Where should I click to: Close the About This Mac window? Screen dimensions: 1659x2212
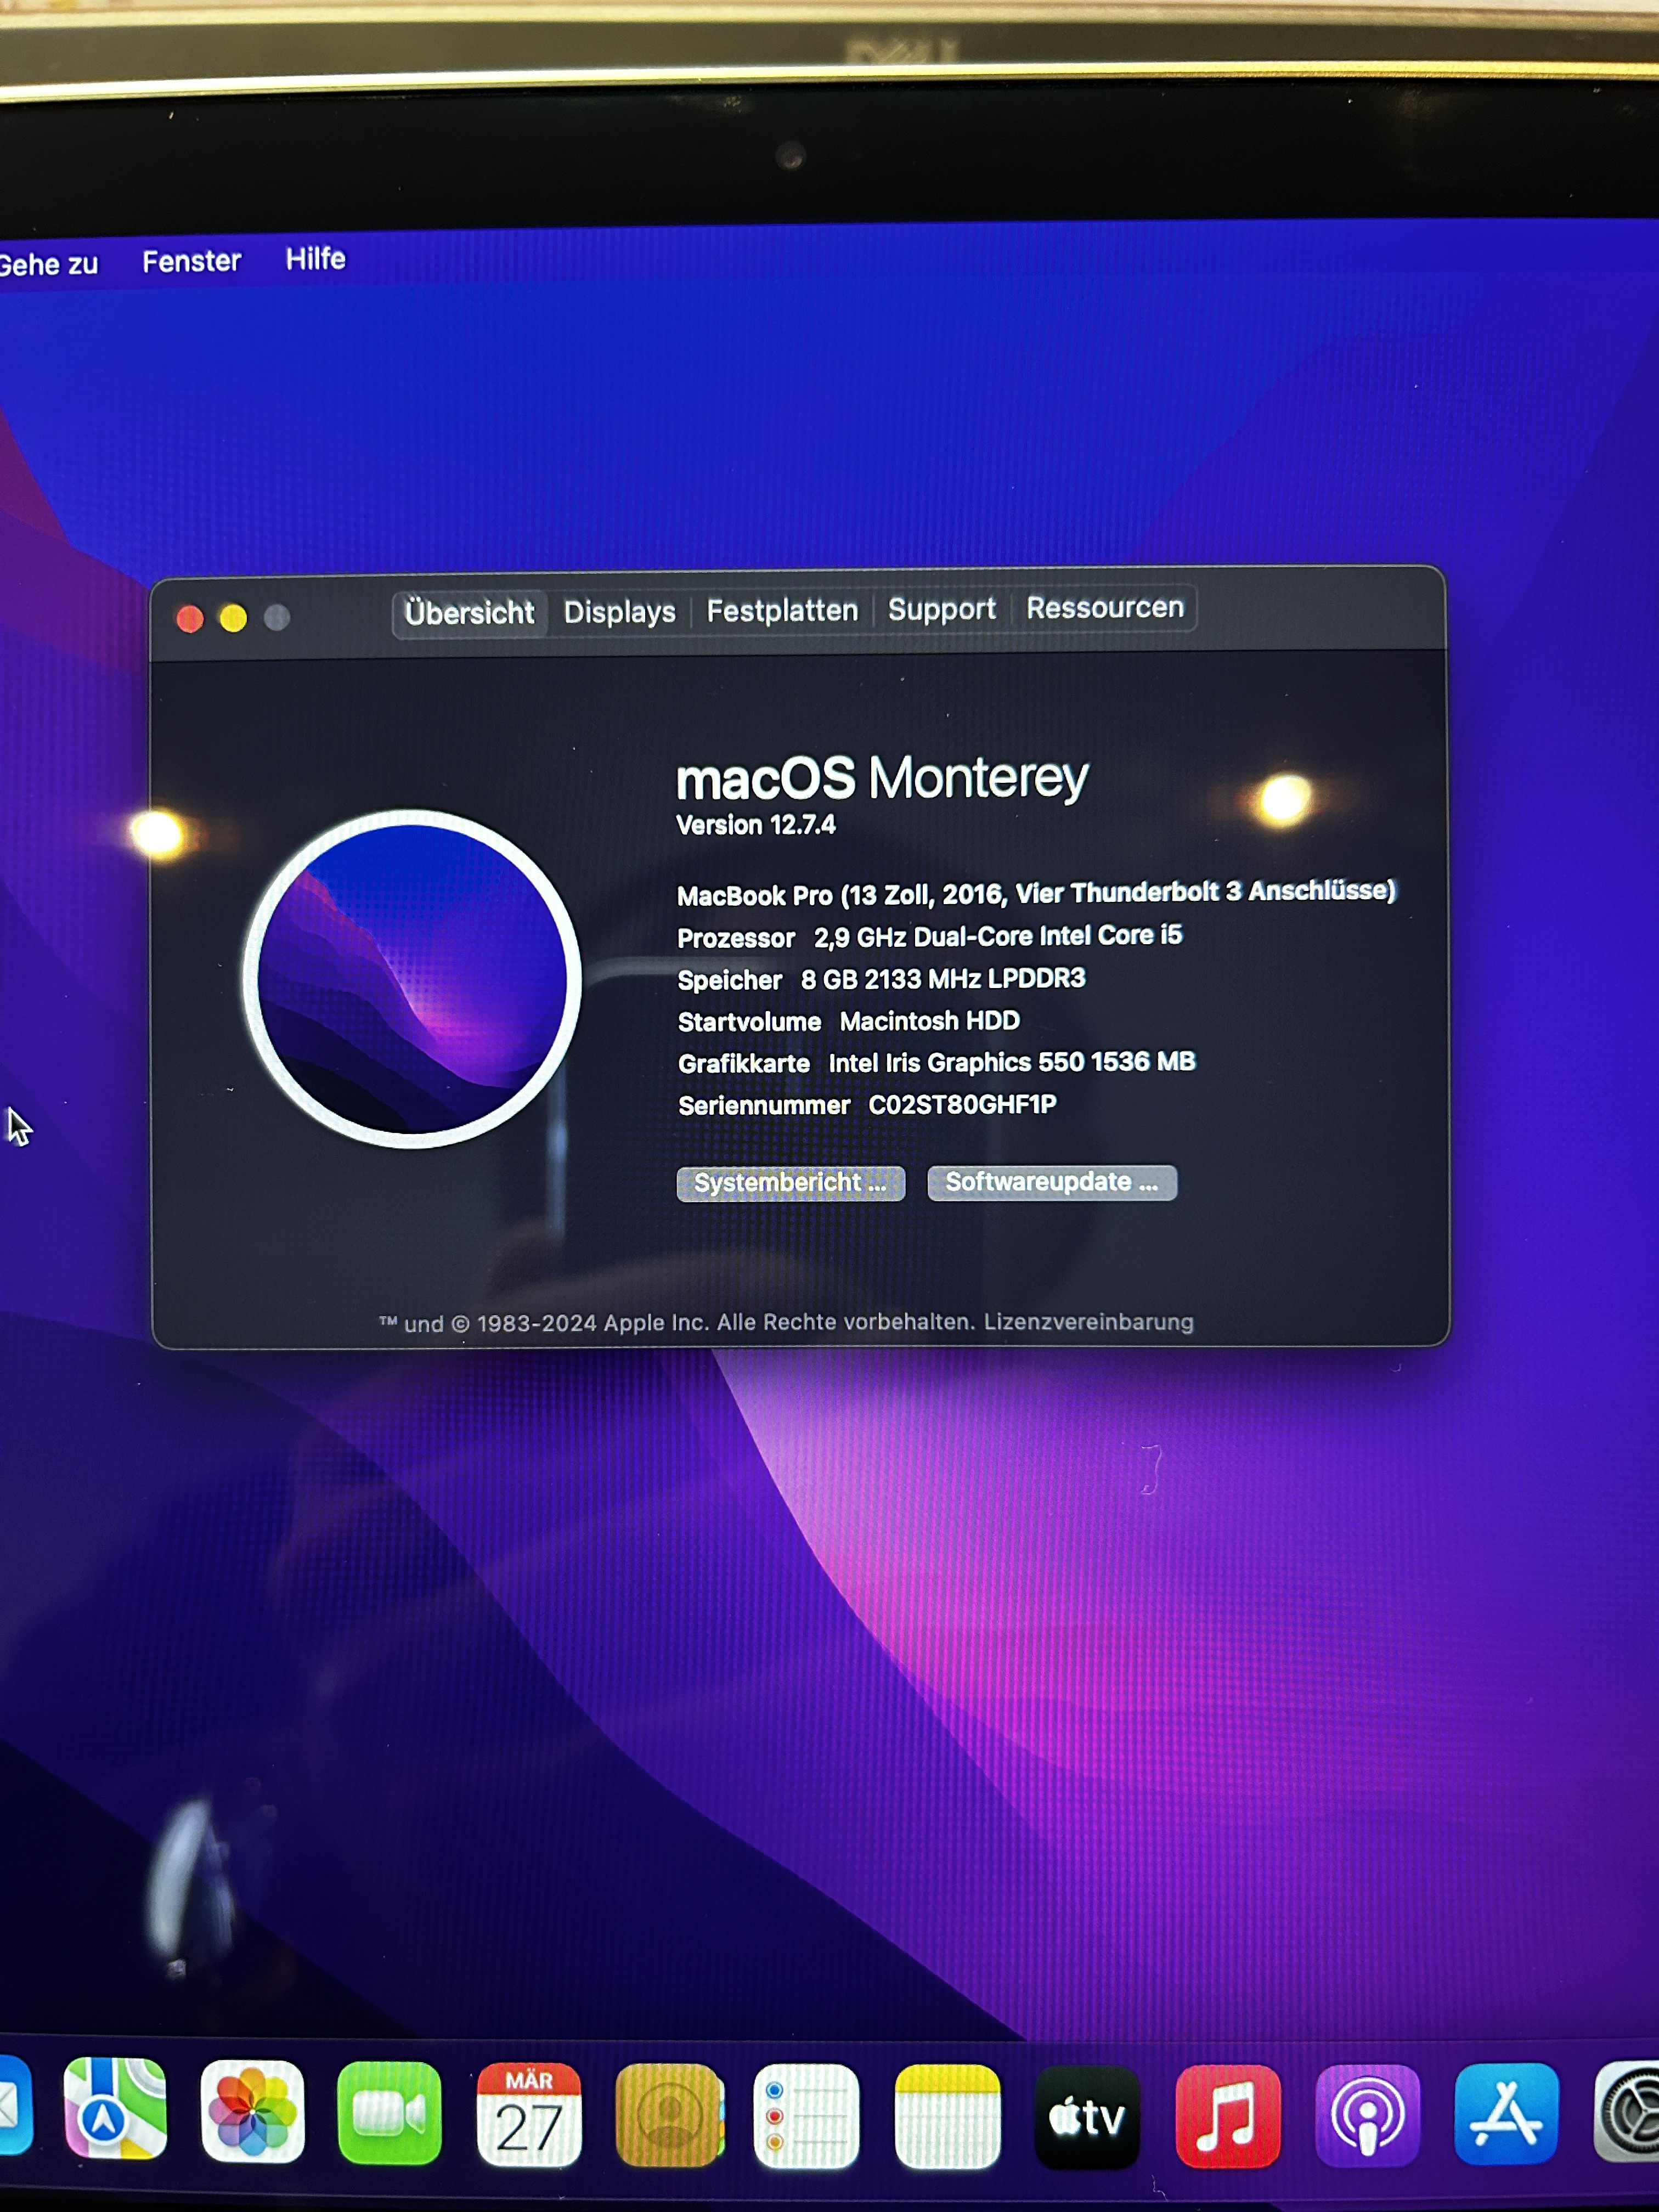point(190,619)
